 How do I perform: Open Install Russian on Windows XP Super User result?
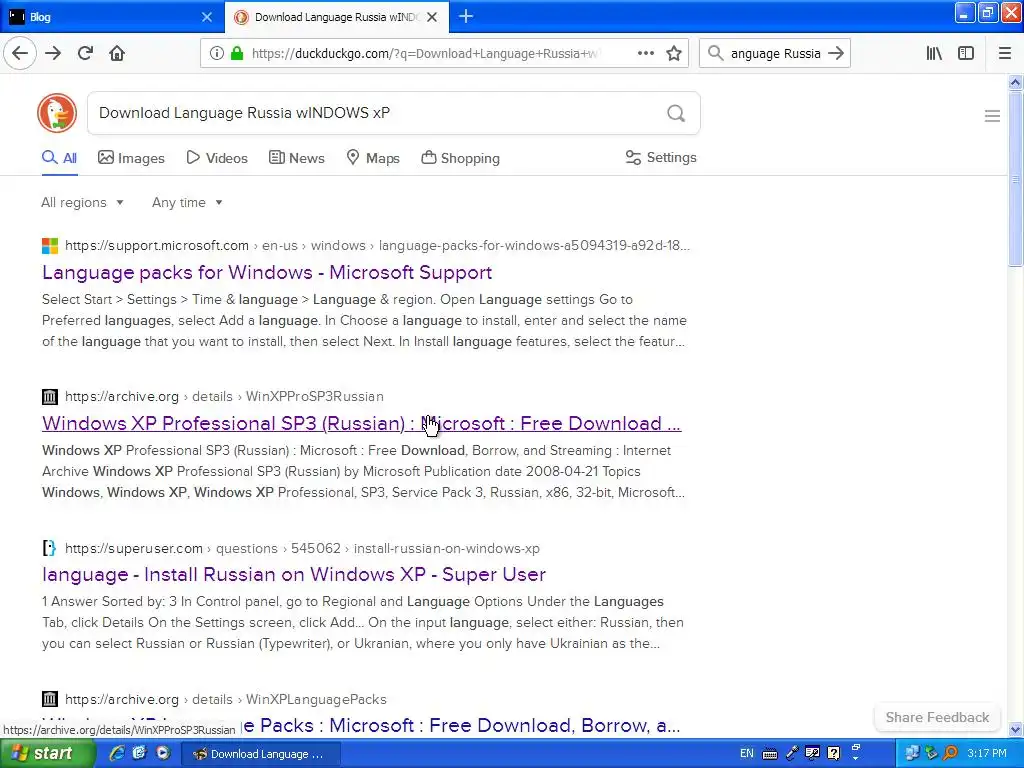[x=294, y=574]
